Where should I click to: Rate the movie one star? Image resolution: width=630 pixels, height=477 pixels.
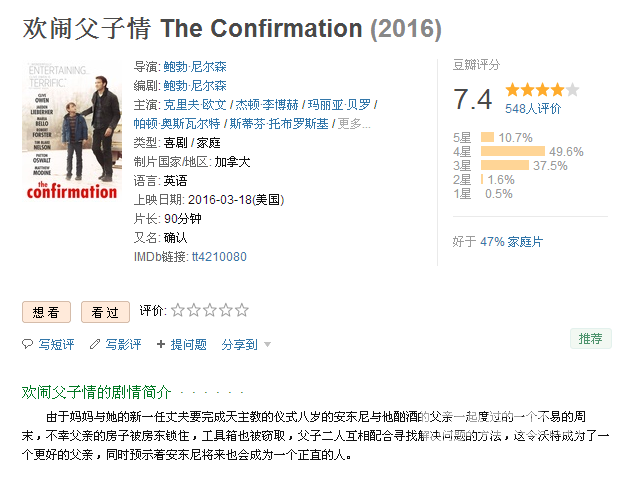(178, 310)
